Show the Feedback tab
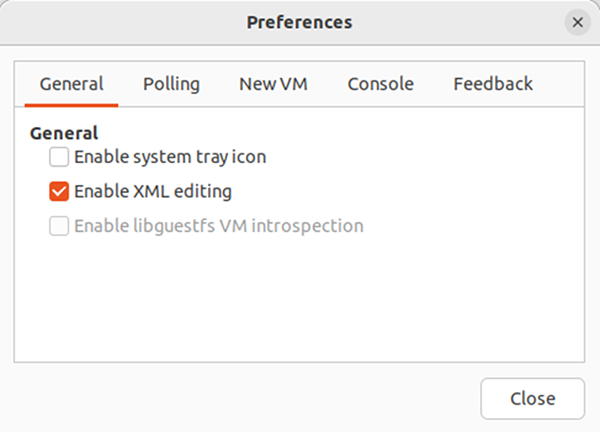 point(493,84)
